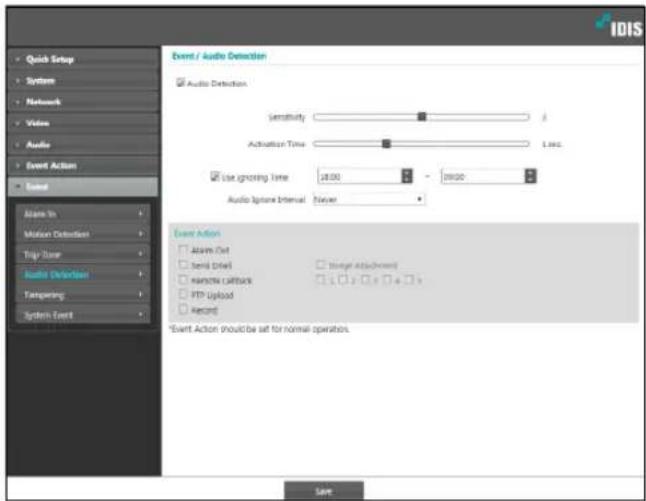
Task: Click the Sensitivity value readout
Action: (544, 117)
